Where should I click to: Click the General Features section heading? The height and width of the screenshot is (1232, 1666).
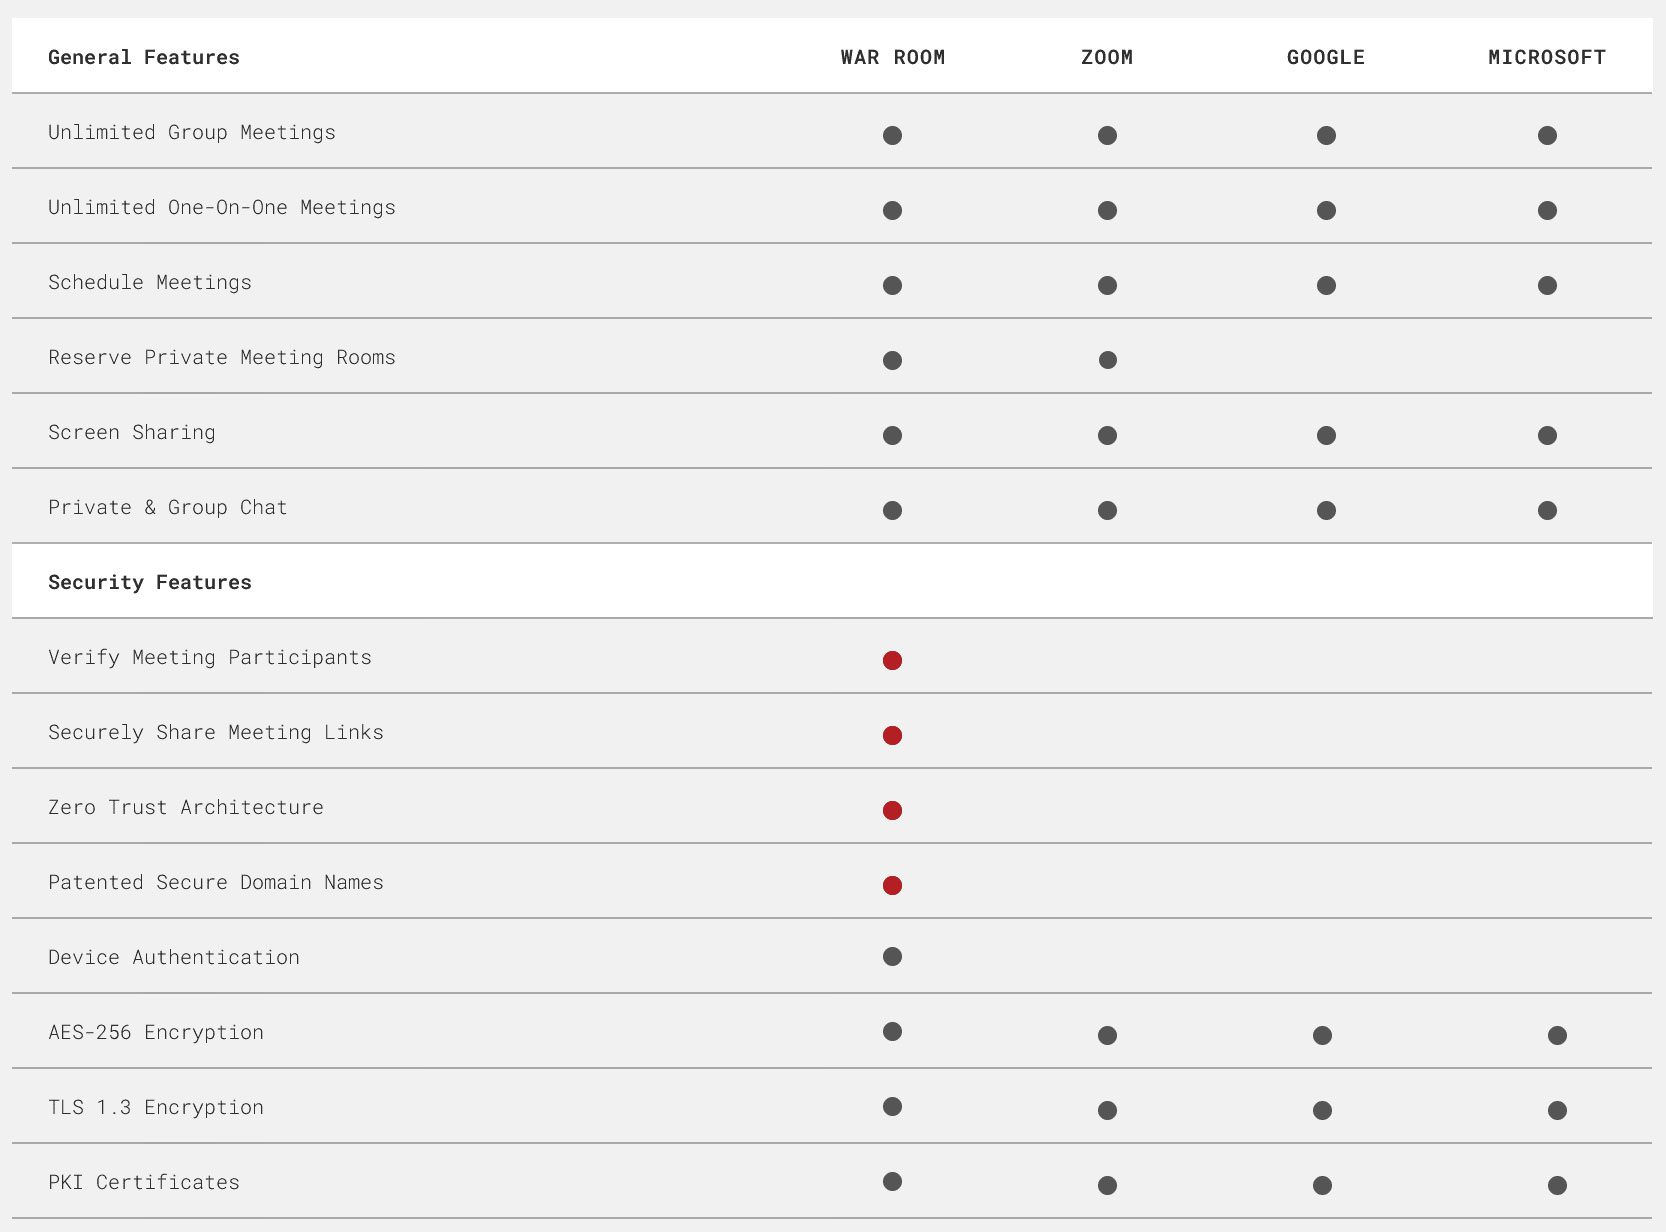(x=144, y=57)
